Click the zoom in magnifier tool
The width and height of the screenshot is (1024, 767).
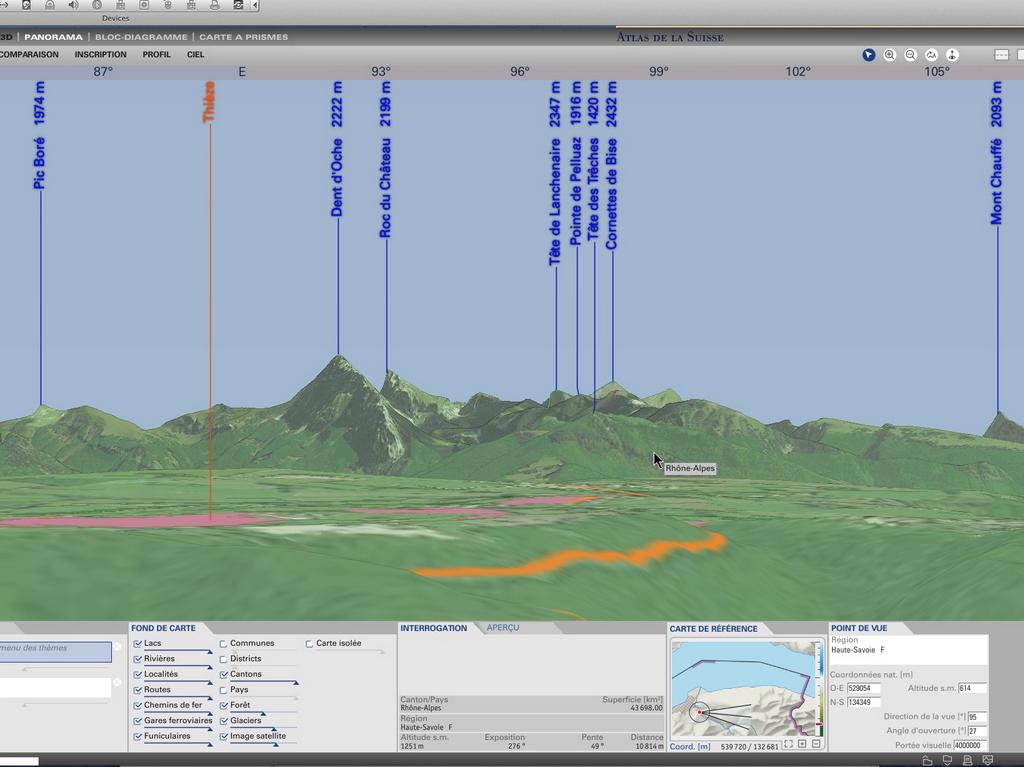[889, 55]
